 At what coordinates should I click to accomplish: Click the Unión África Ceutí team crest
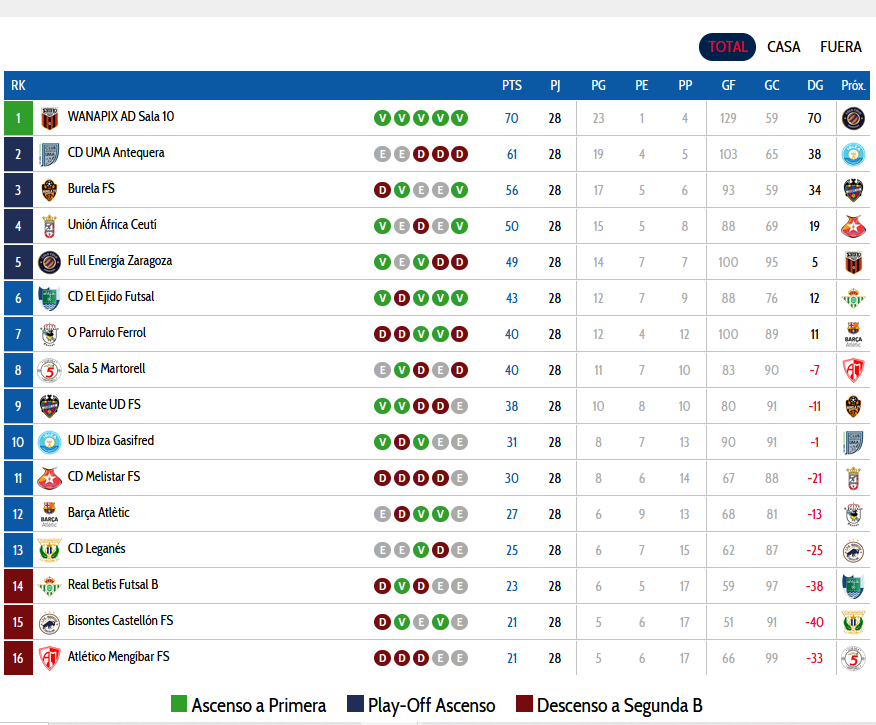click(x=49, y=226)
